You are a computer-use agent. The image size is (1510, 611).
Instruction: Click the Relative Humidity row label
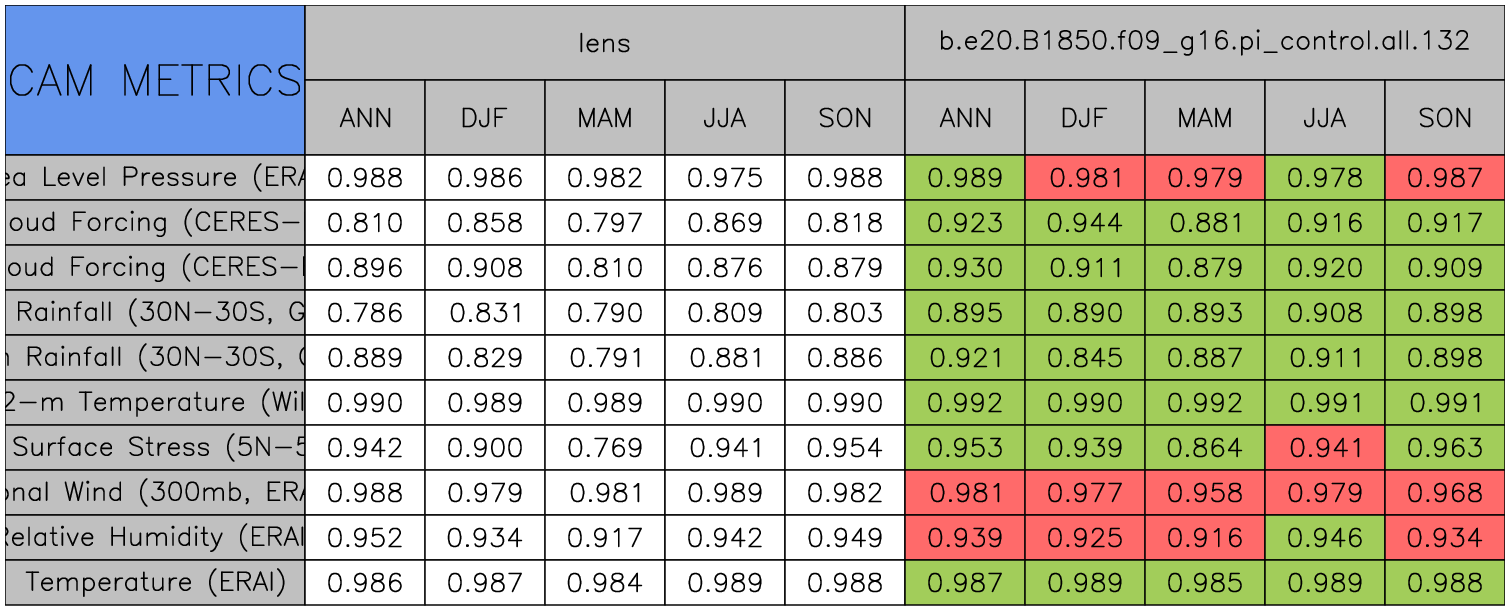point(155,537)
